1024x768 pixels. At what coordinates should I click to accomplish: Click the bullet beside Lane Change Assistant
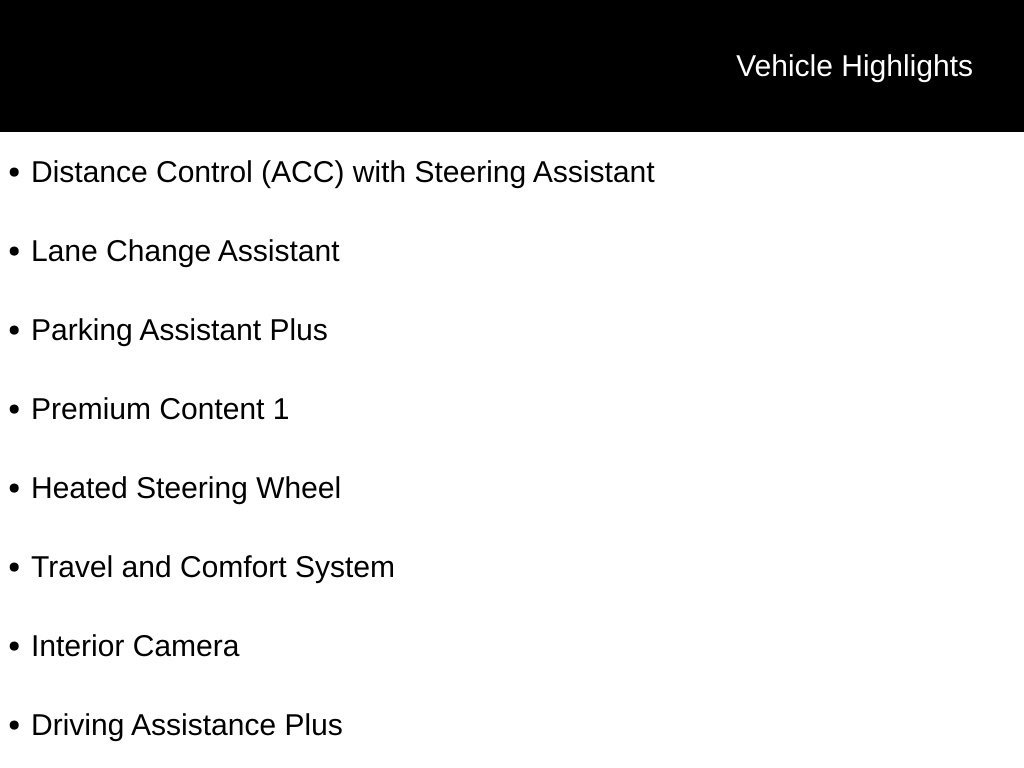[x=14, y=252]
